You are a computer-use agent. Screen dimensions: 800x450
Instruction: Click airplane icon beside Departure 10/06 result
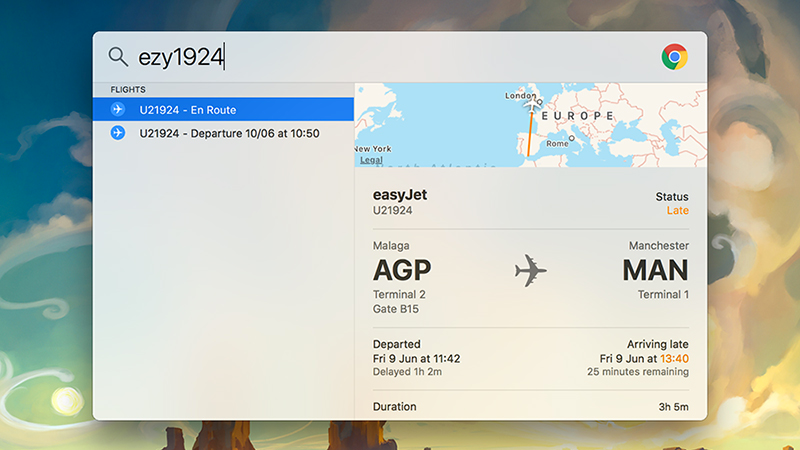(x=118, y=133)
